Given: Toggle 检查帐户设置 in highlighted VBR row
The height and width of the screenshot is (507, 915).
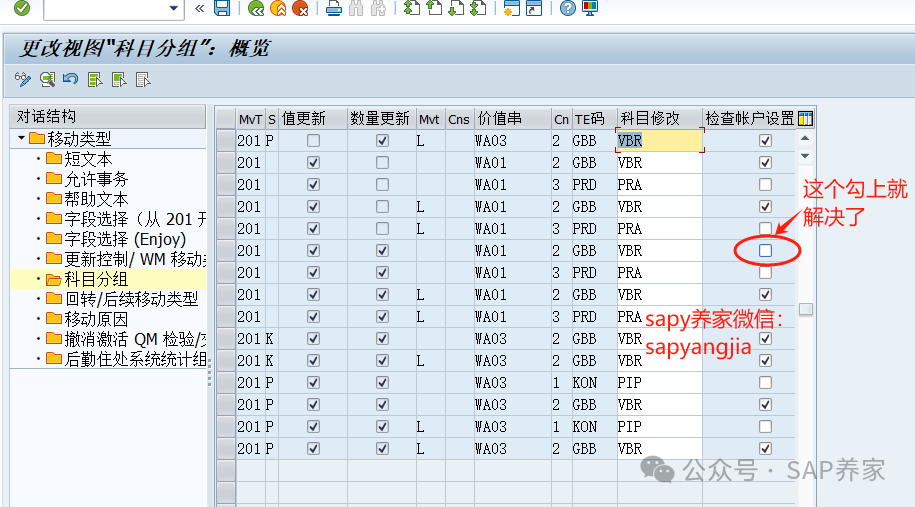Looking at the screenshot, I should point(765,141).
